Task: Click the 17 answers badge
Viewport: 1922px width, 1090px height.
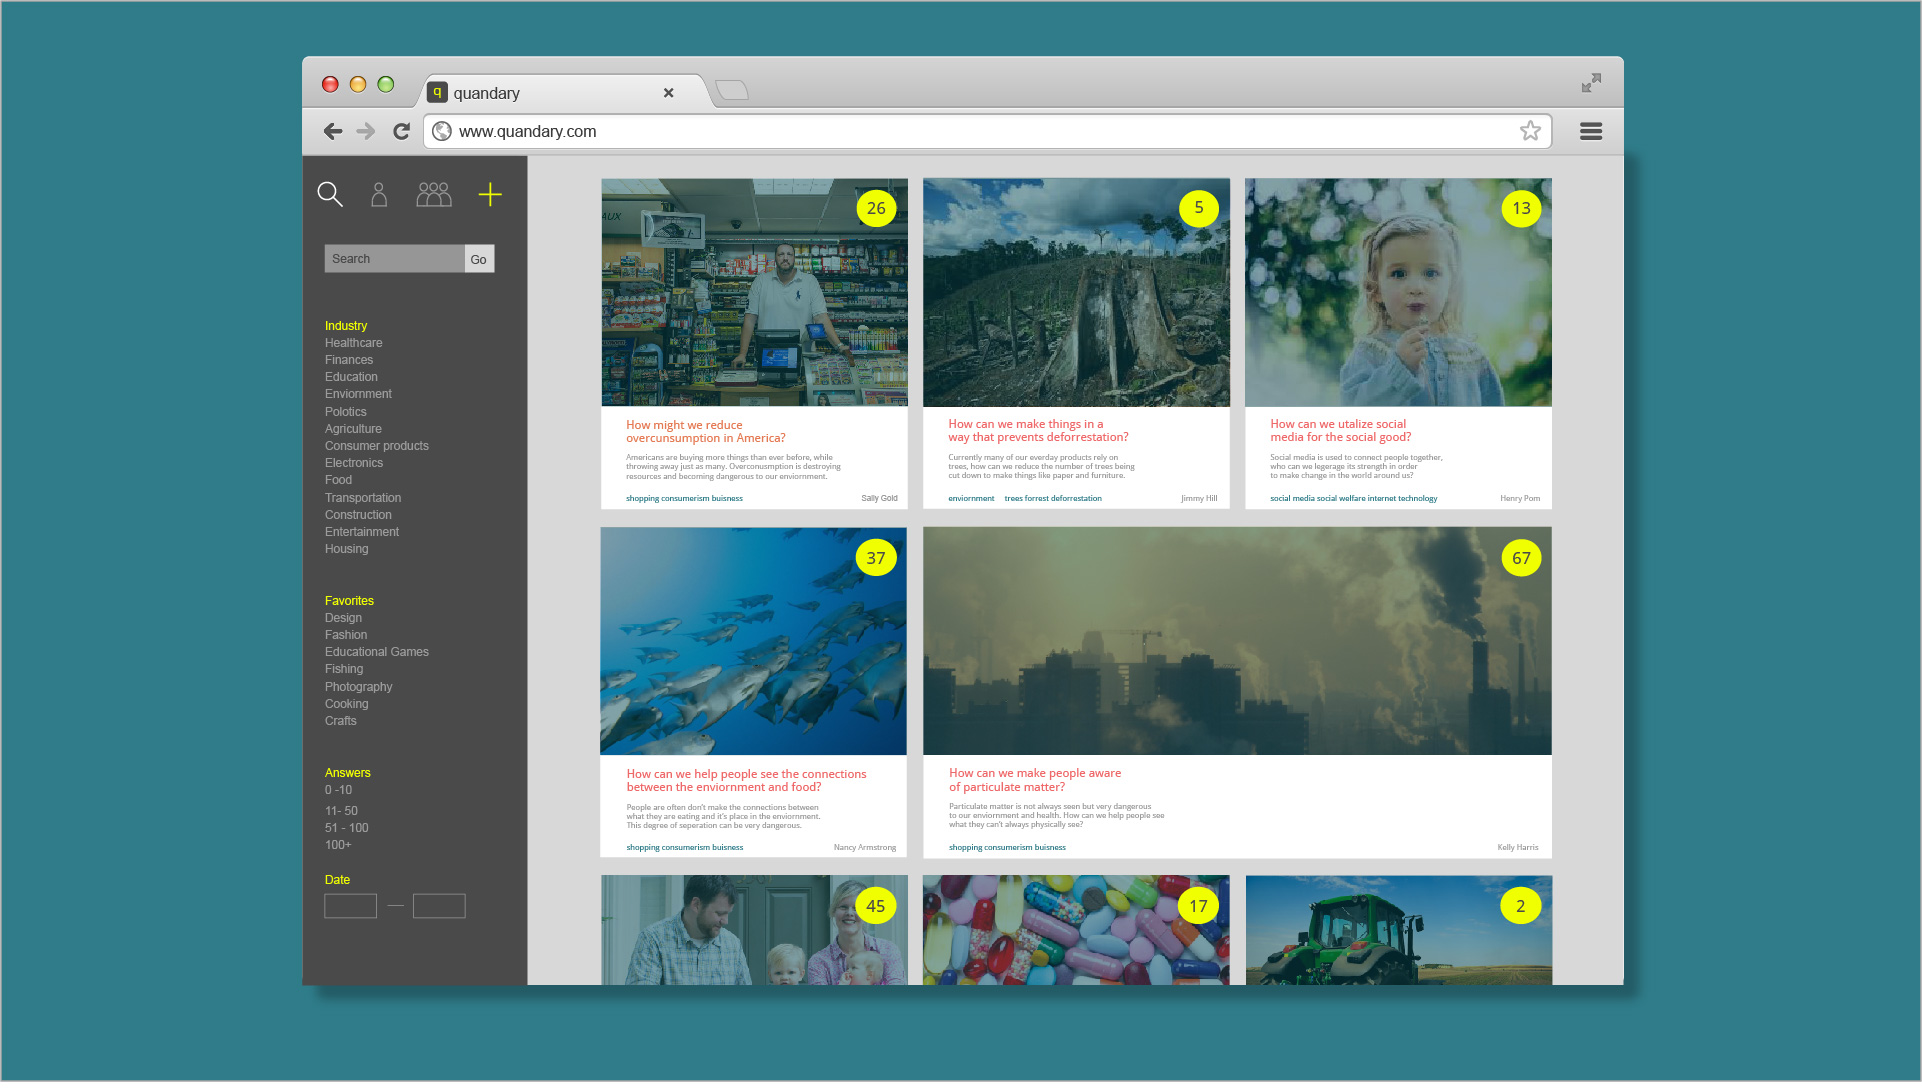Action: [x=1198, y=906]
